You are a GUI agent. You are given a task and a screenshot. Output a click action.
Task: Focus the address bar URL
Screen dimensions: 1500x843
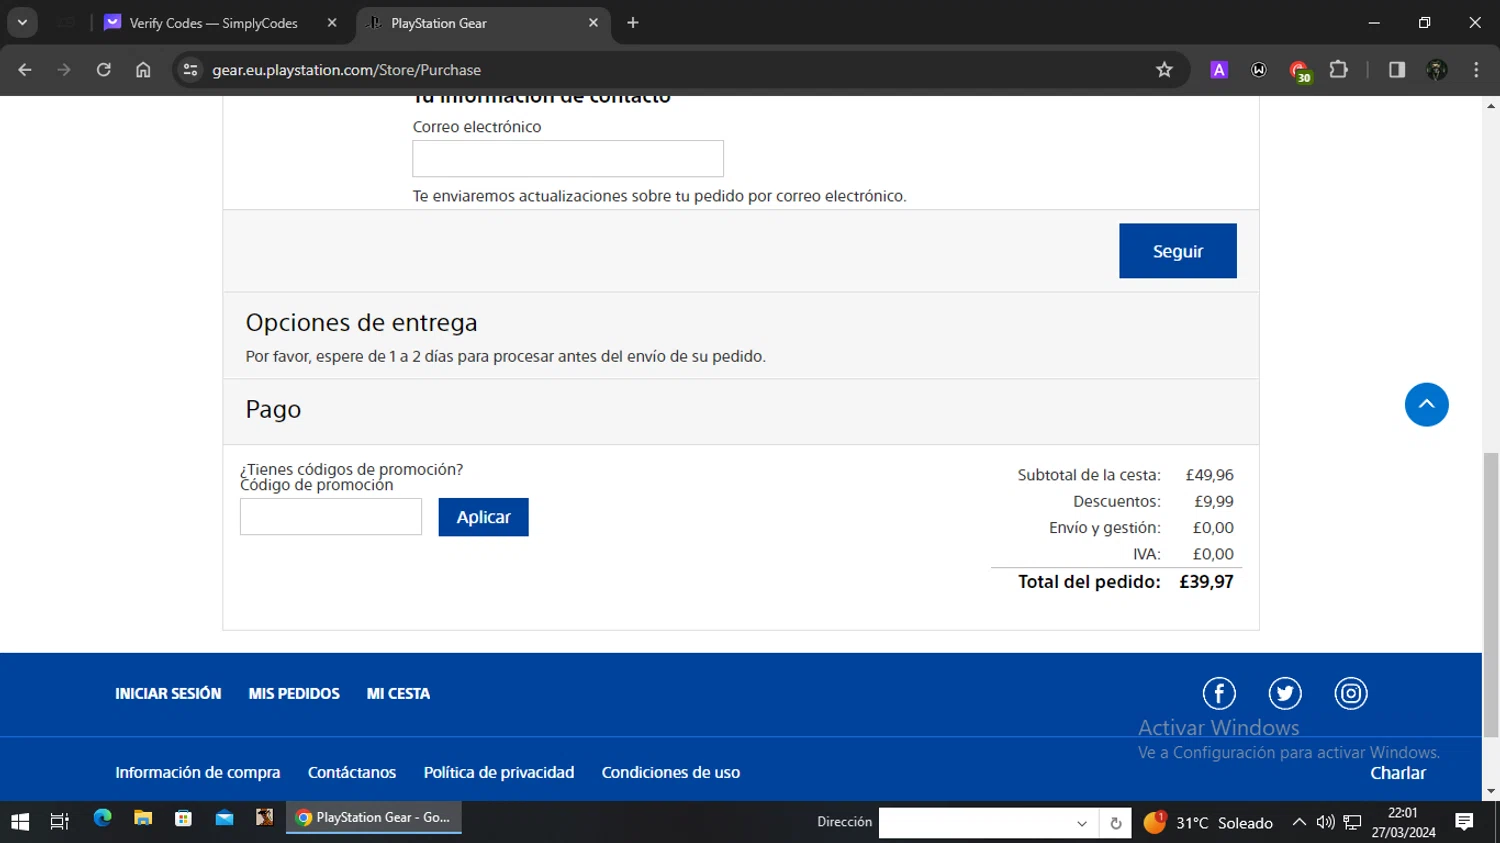click(346, 70)
